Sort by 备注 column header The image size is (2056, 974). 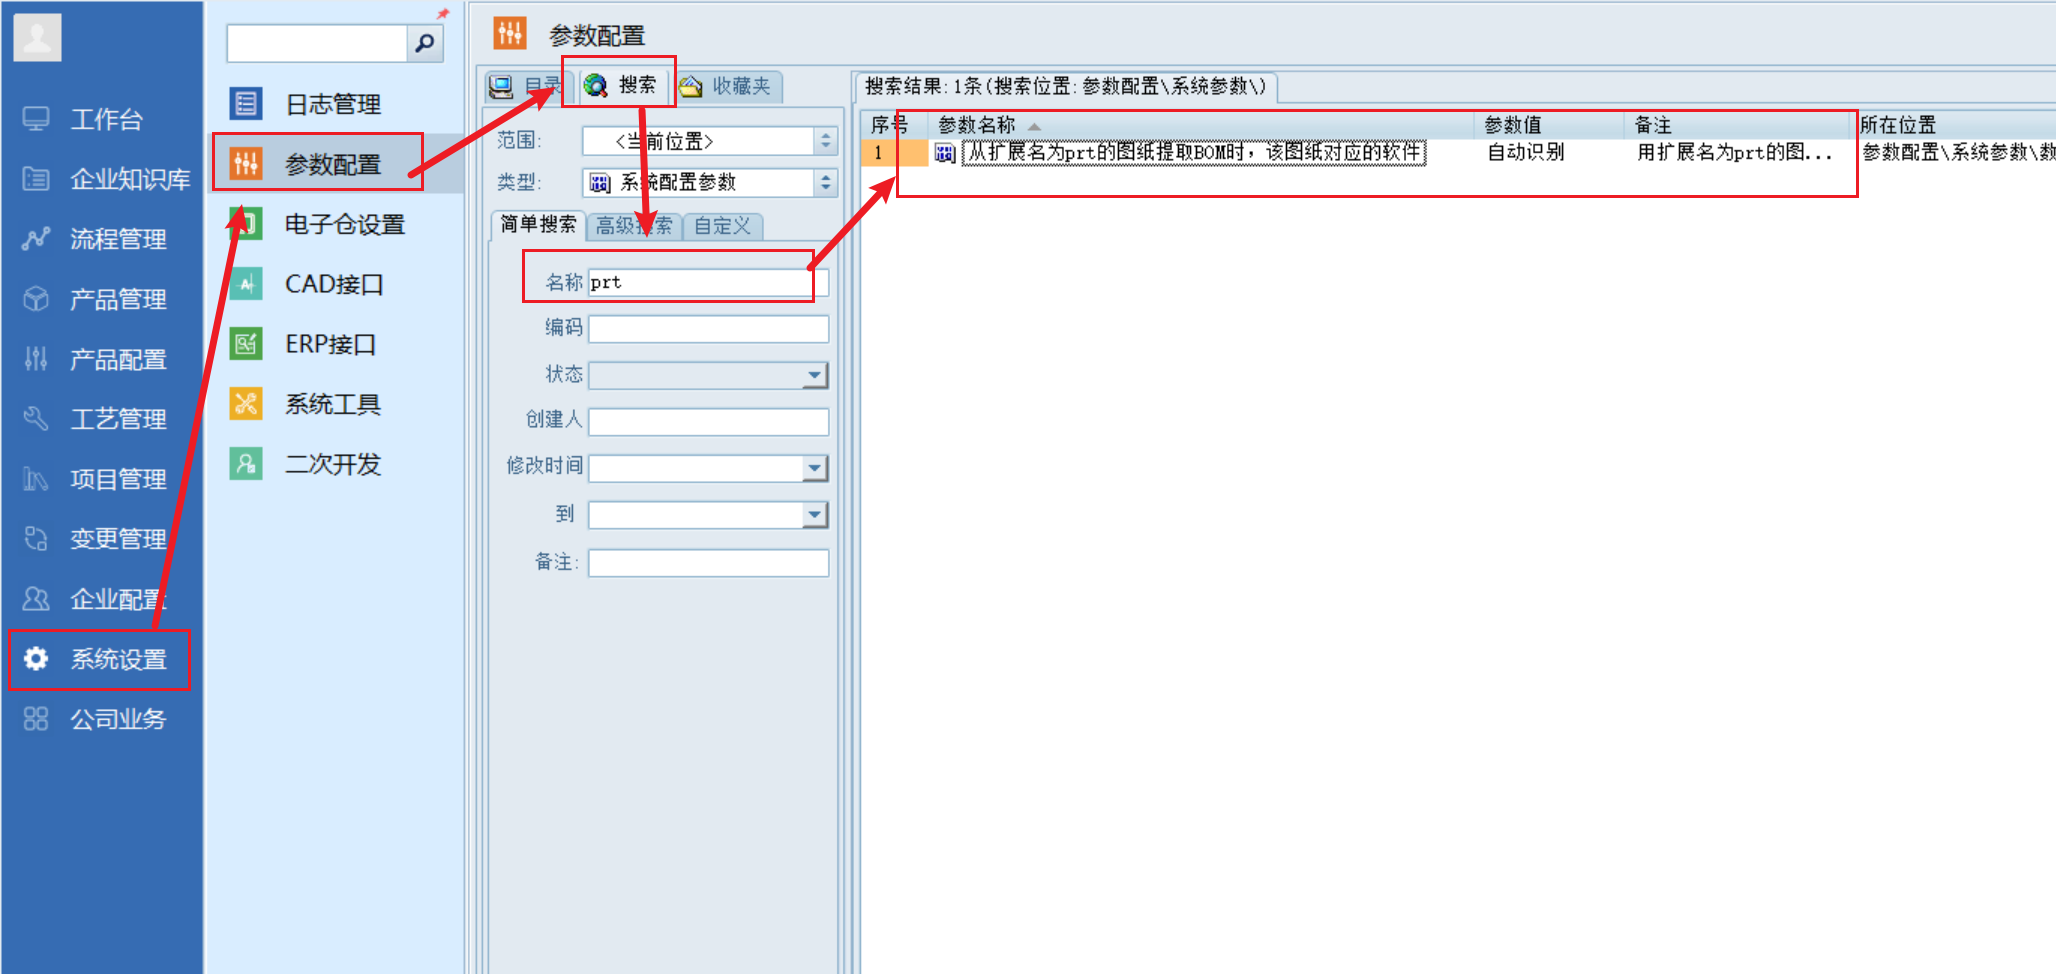coord(1739,125)
